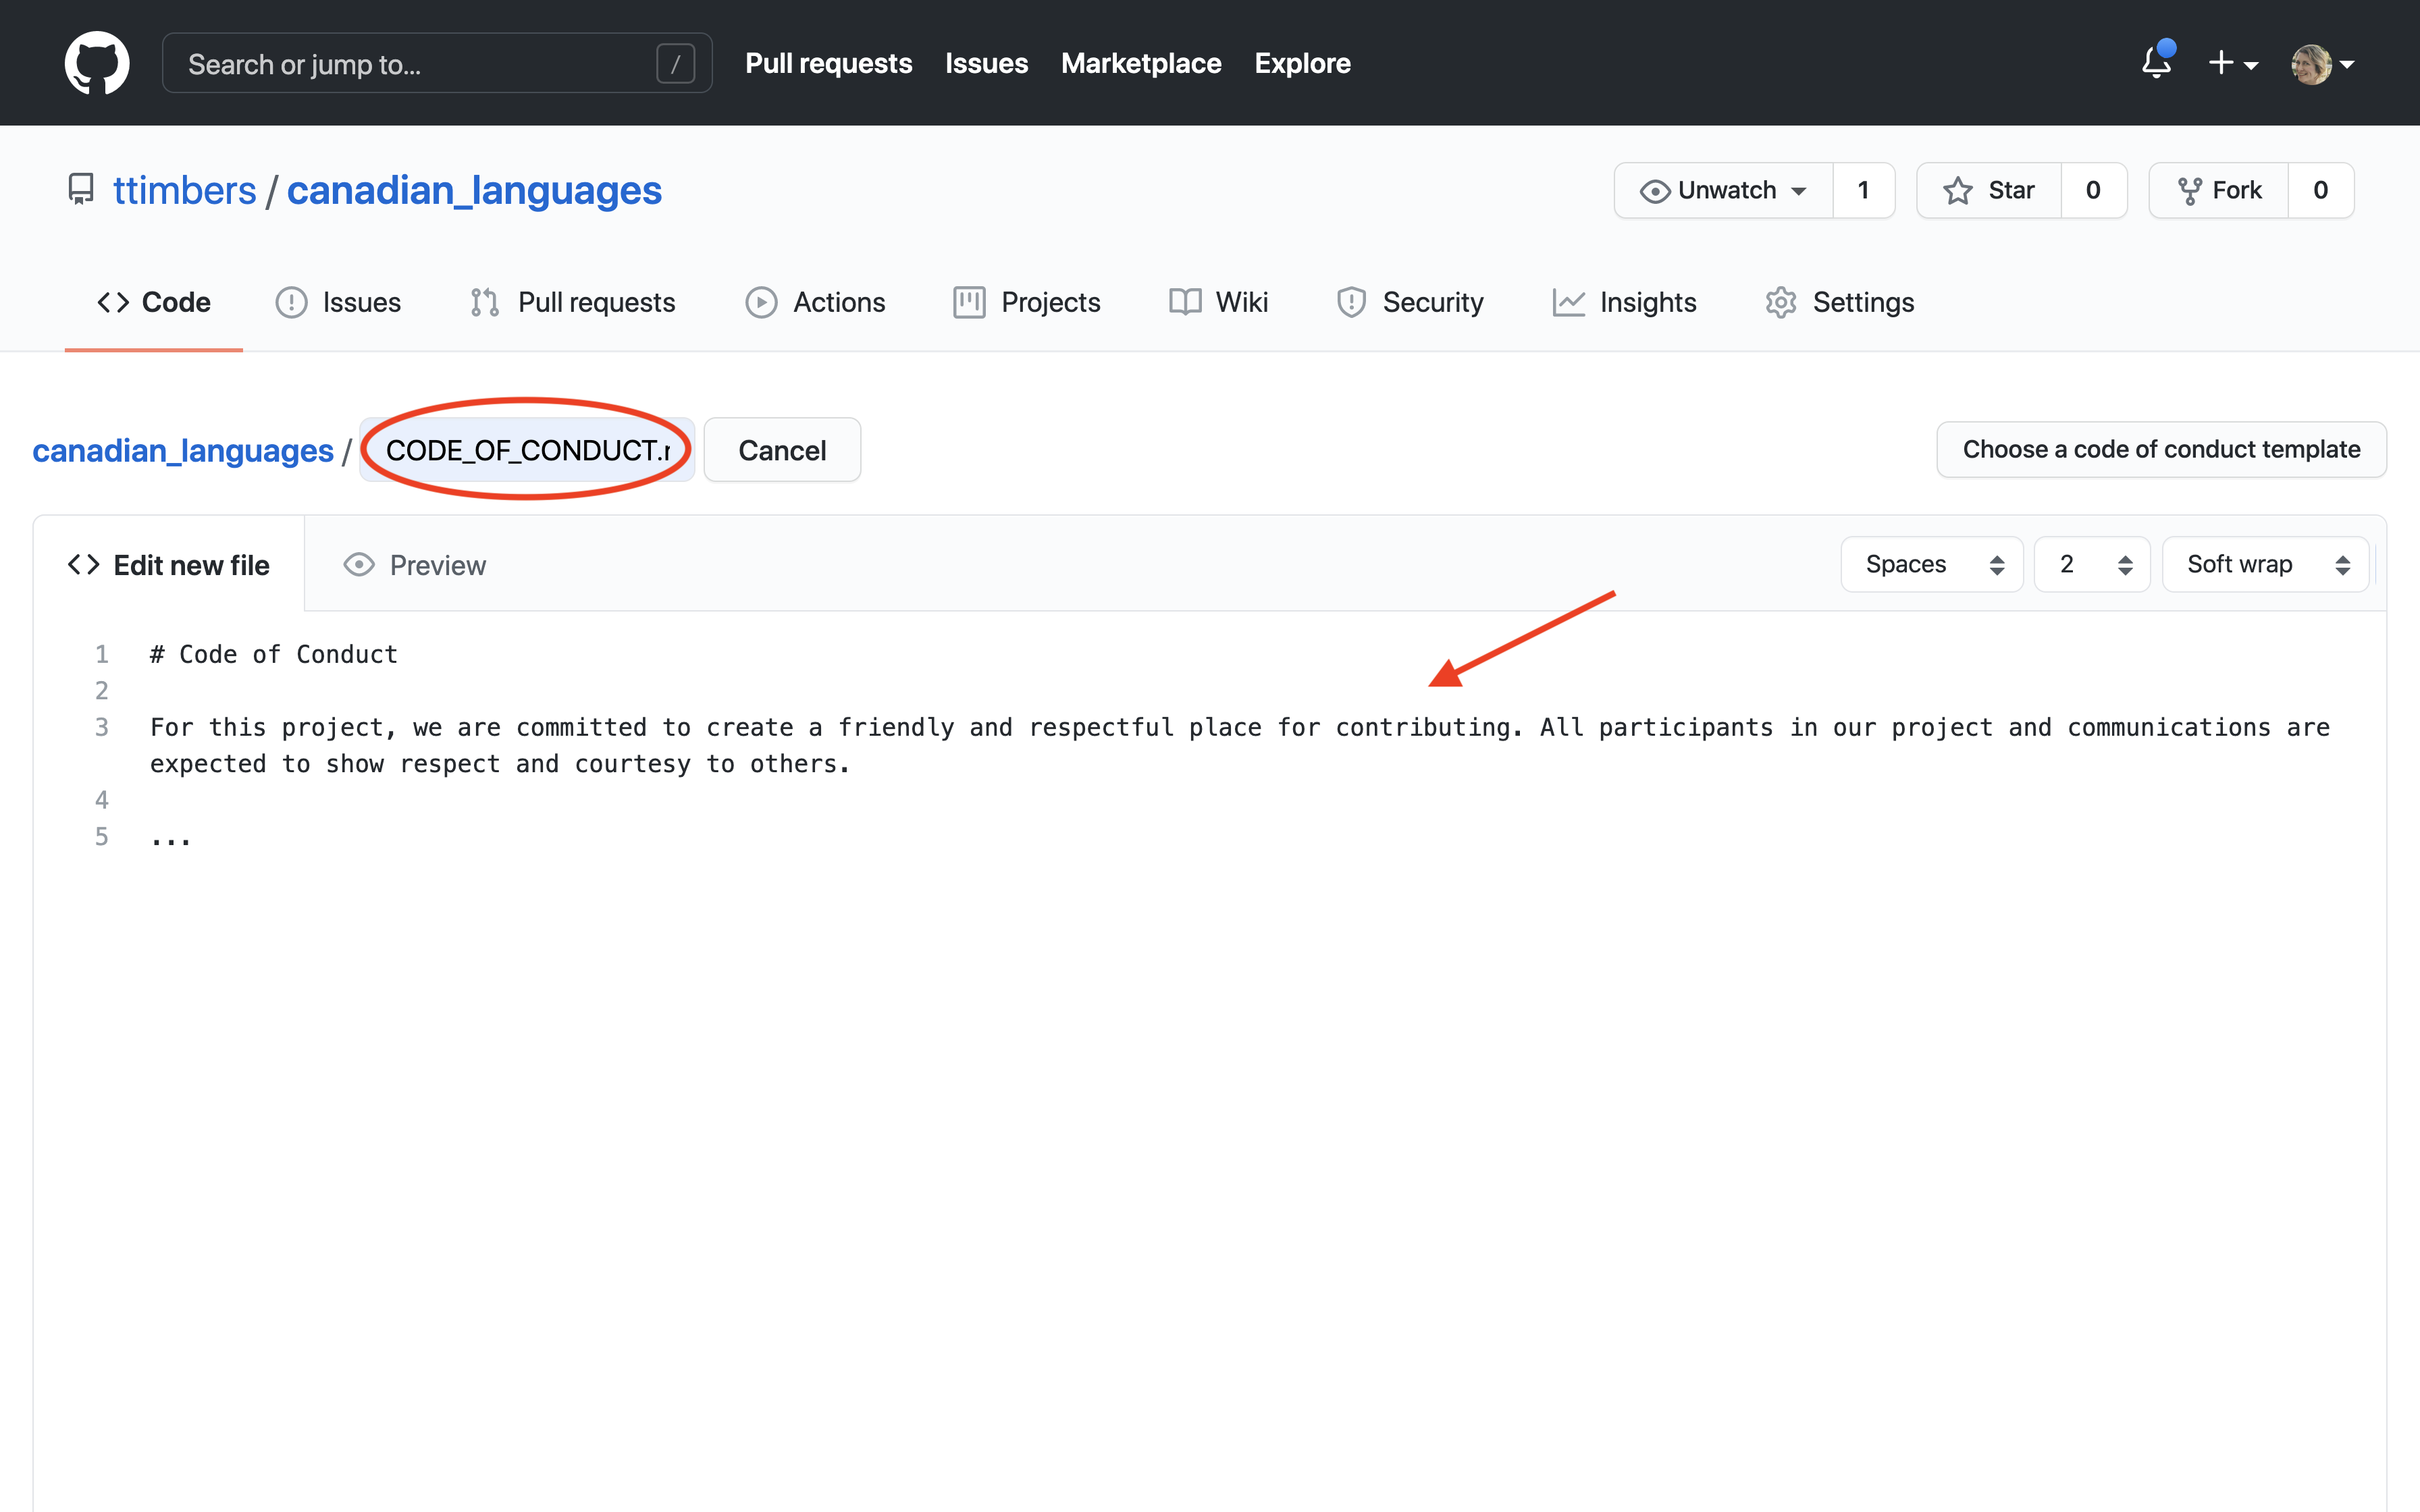This screenshot has height=1512, width=2420.
Task: Open the plus create-new dropdown
Action: pos(2232,63)
